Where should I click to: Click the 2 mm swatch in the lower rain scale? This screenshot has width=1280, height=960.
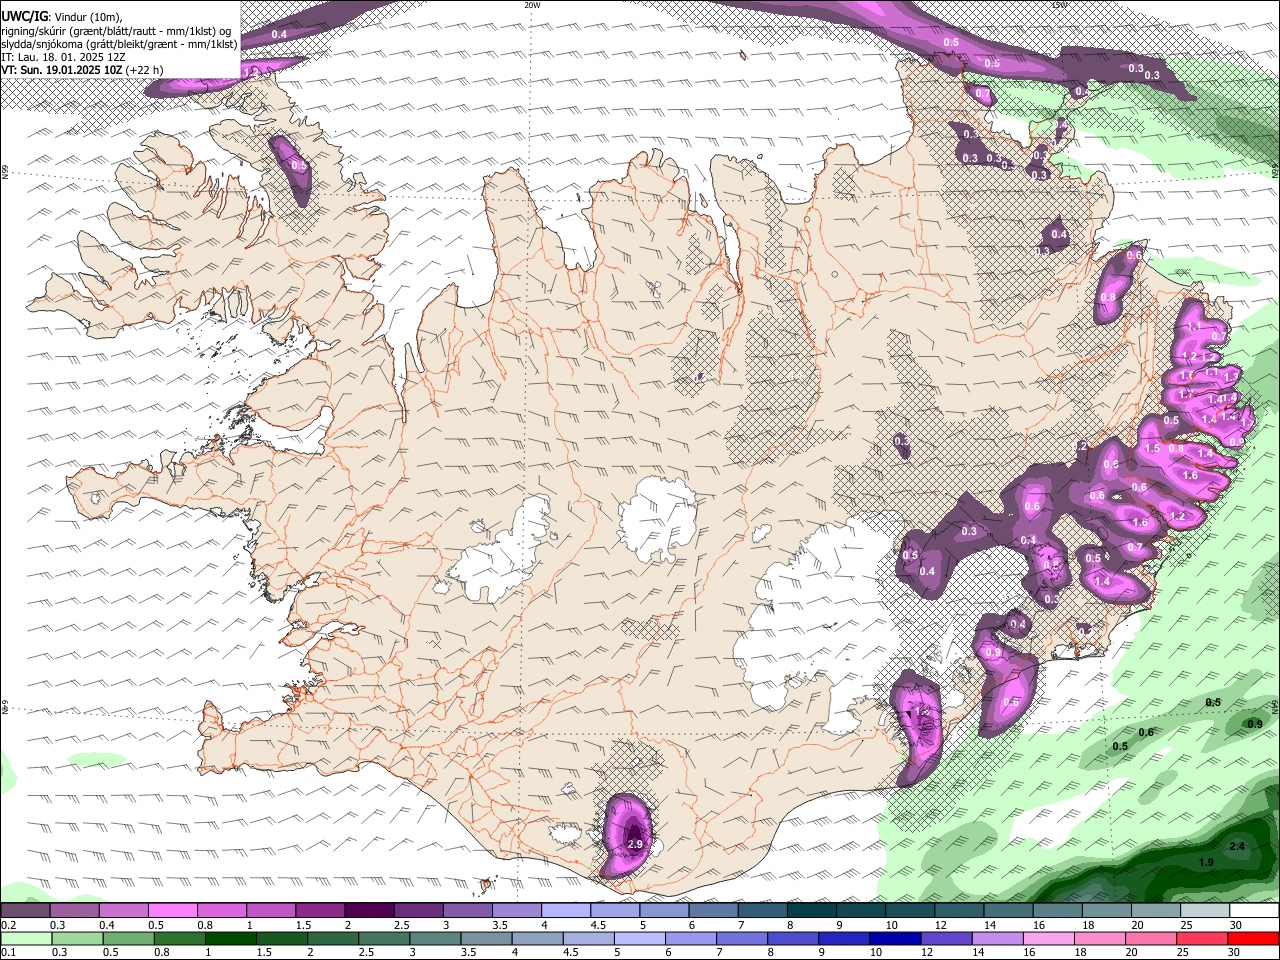pyautogui.click(x=332, y=938)
